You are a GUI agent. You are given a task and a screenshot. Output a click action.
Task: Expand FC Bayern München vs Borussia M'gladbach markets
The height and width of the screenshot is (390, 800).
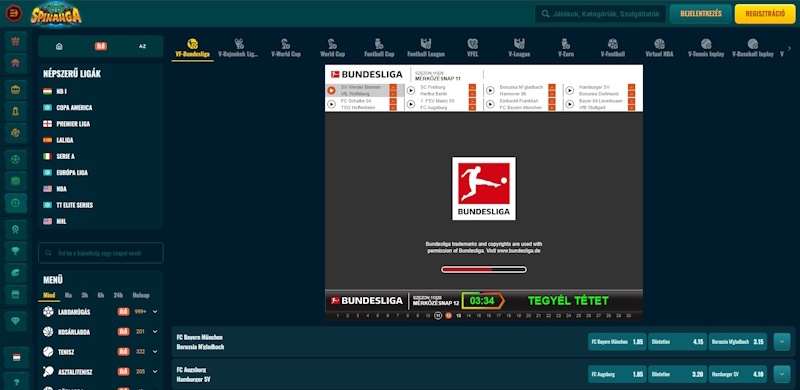(x=782, y=342)
